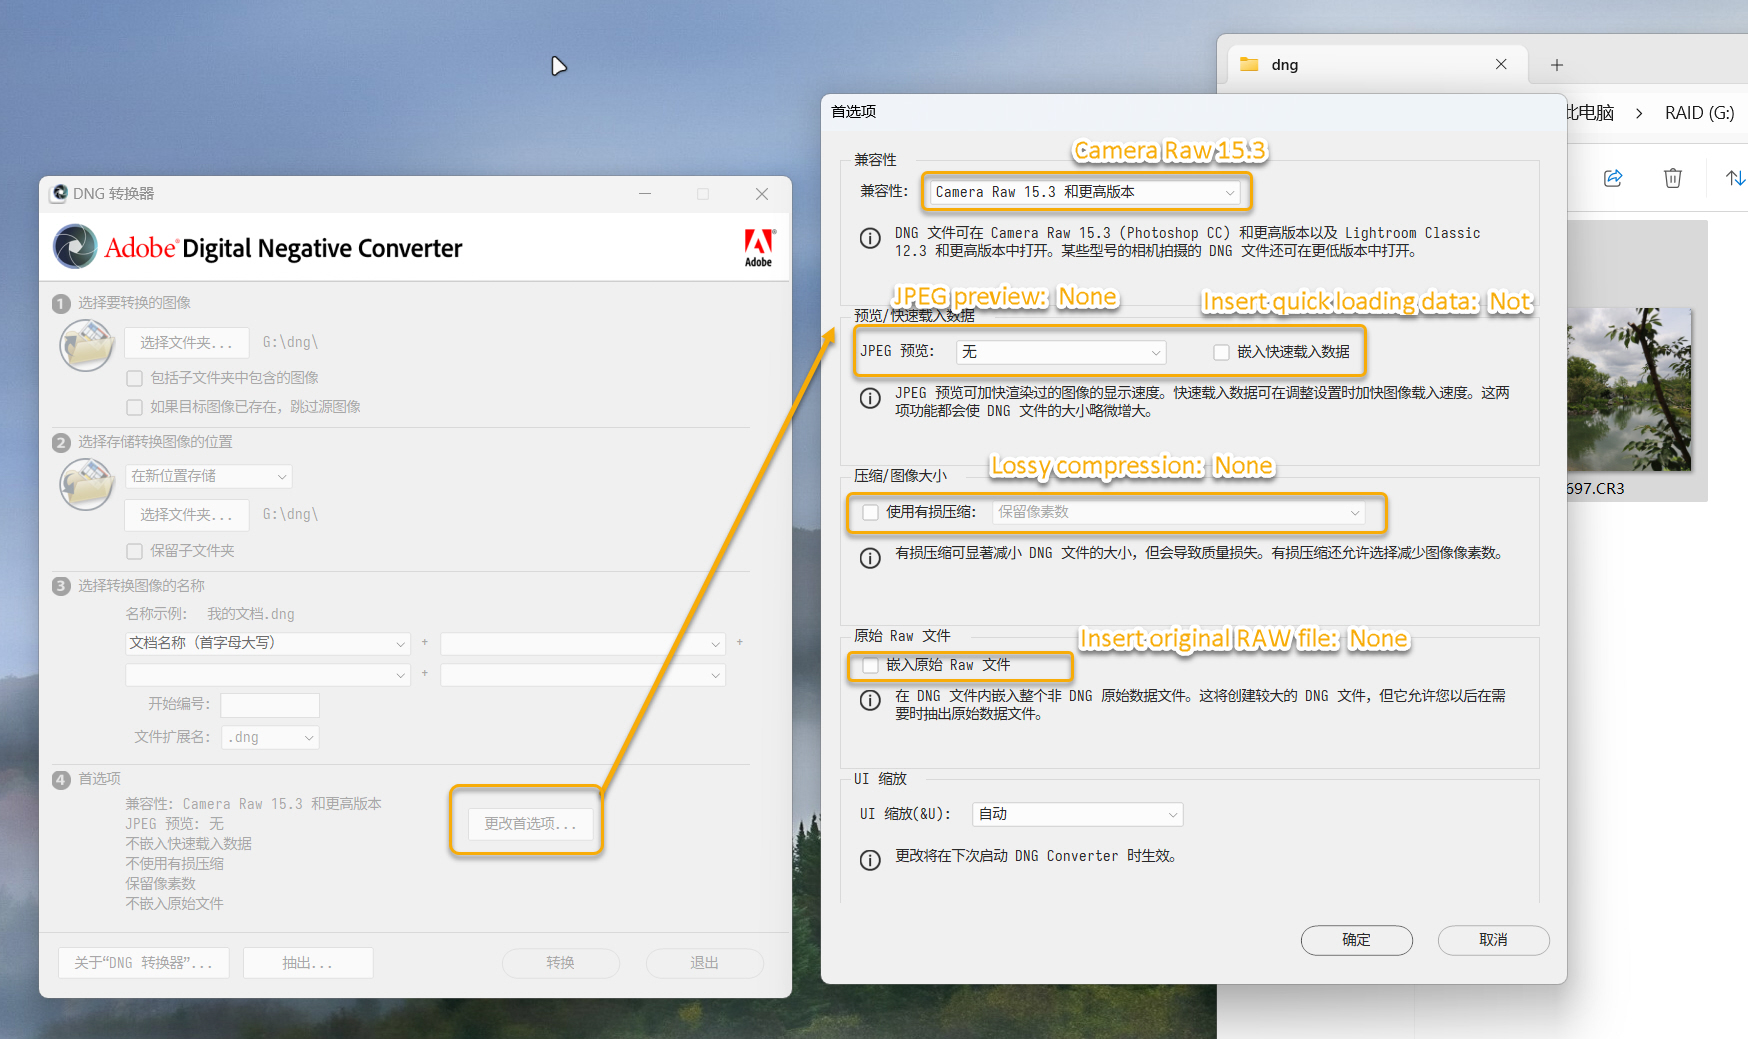
Task: Click the 首选项 dialog title bar
Action: pyautogui.click(x=1193, y=111)
